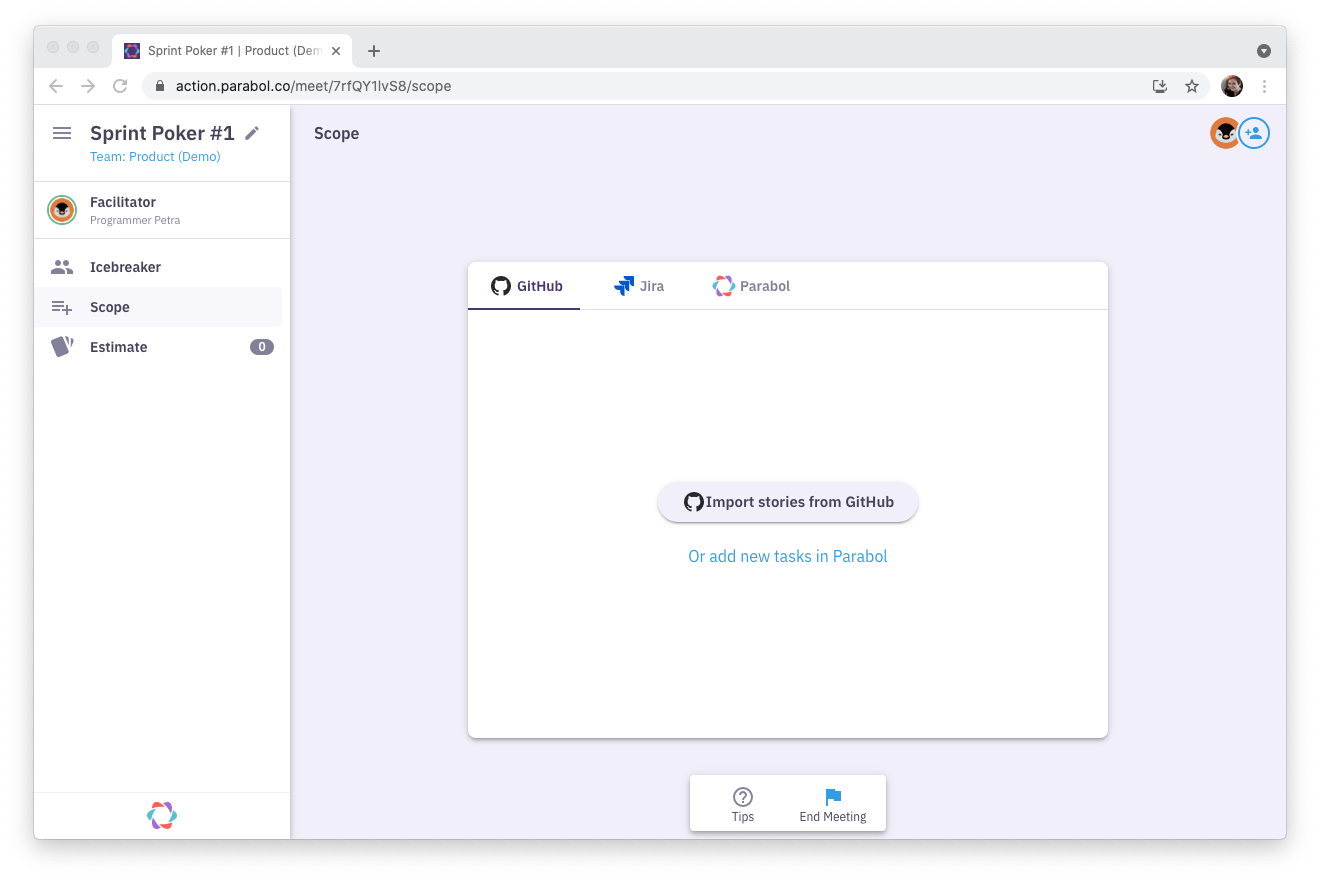Viewport: 1320px width, 881px height.
Task: Open the Team: Product (Demo) link
Action: (x=155, y=156)
